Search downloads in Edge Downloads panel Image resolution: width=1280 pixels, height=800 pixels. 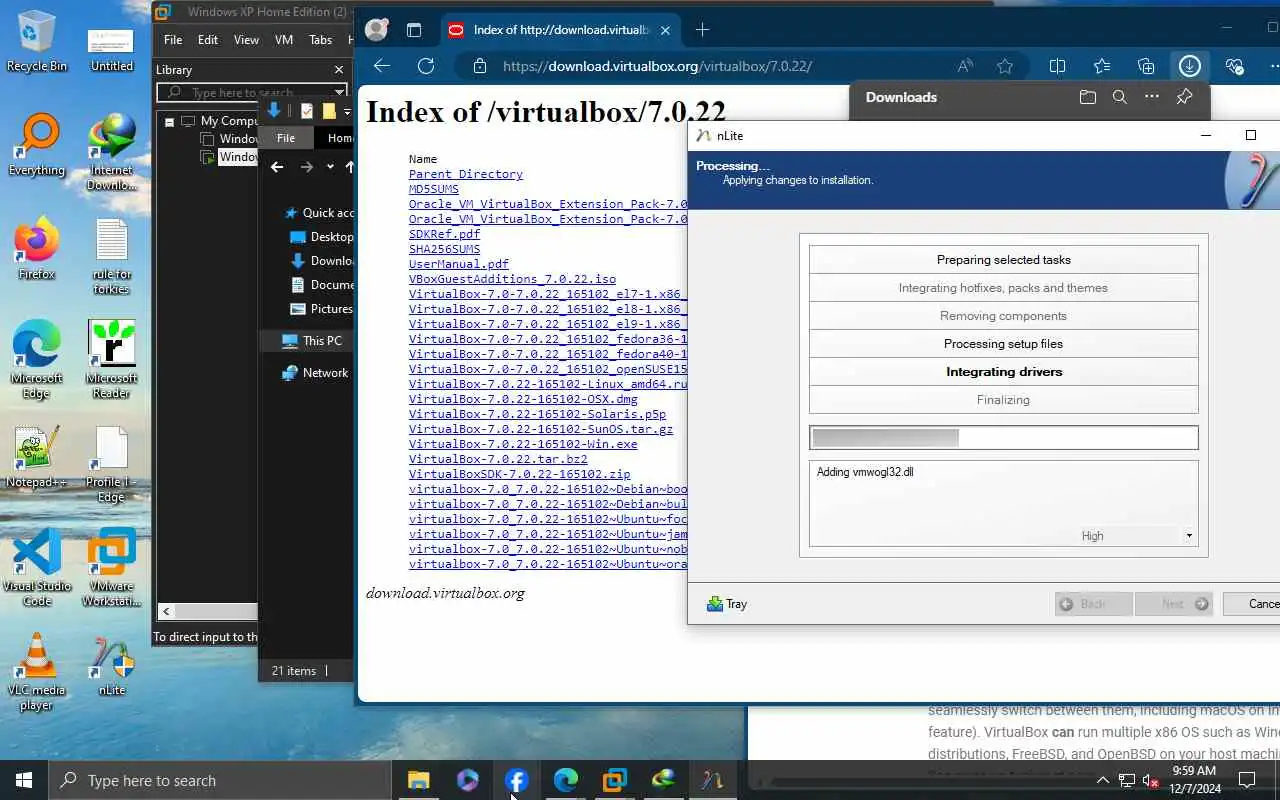[1120, 97]
